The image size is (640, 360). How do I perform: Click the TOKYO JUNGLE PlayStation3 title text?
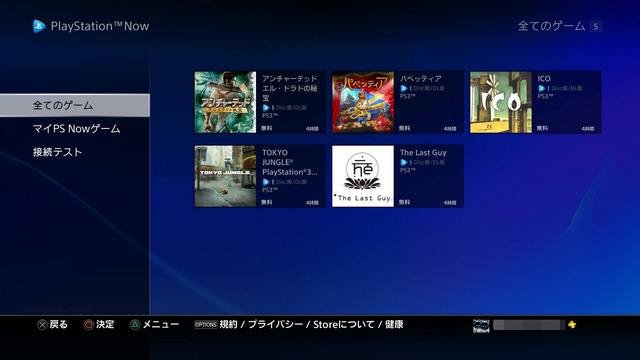point(290,162)
